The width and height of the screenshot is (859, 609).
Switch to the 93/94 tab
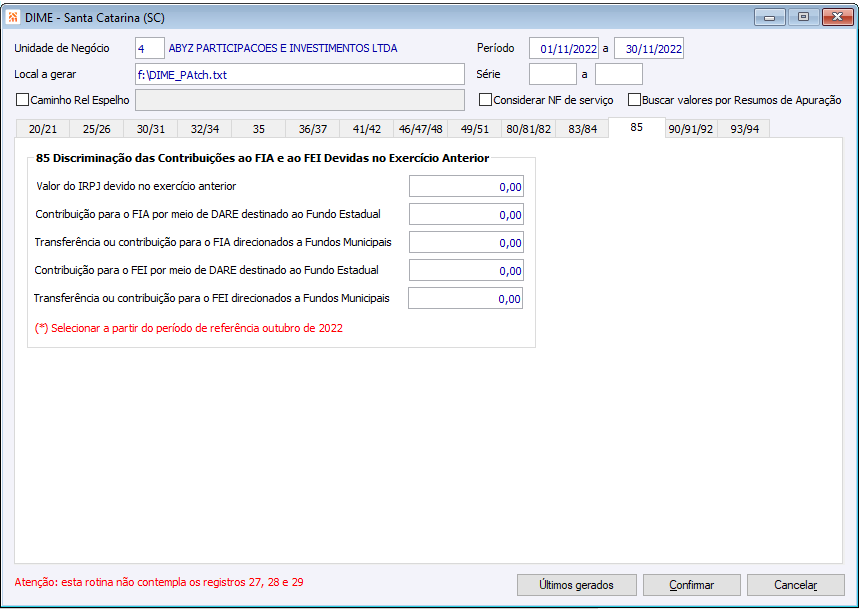[x=745, y=129]
